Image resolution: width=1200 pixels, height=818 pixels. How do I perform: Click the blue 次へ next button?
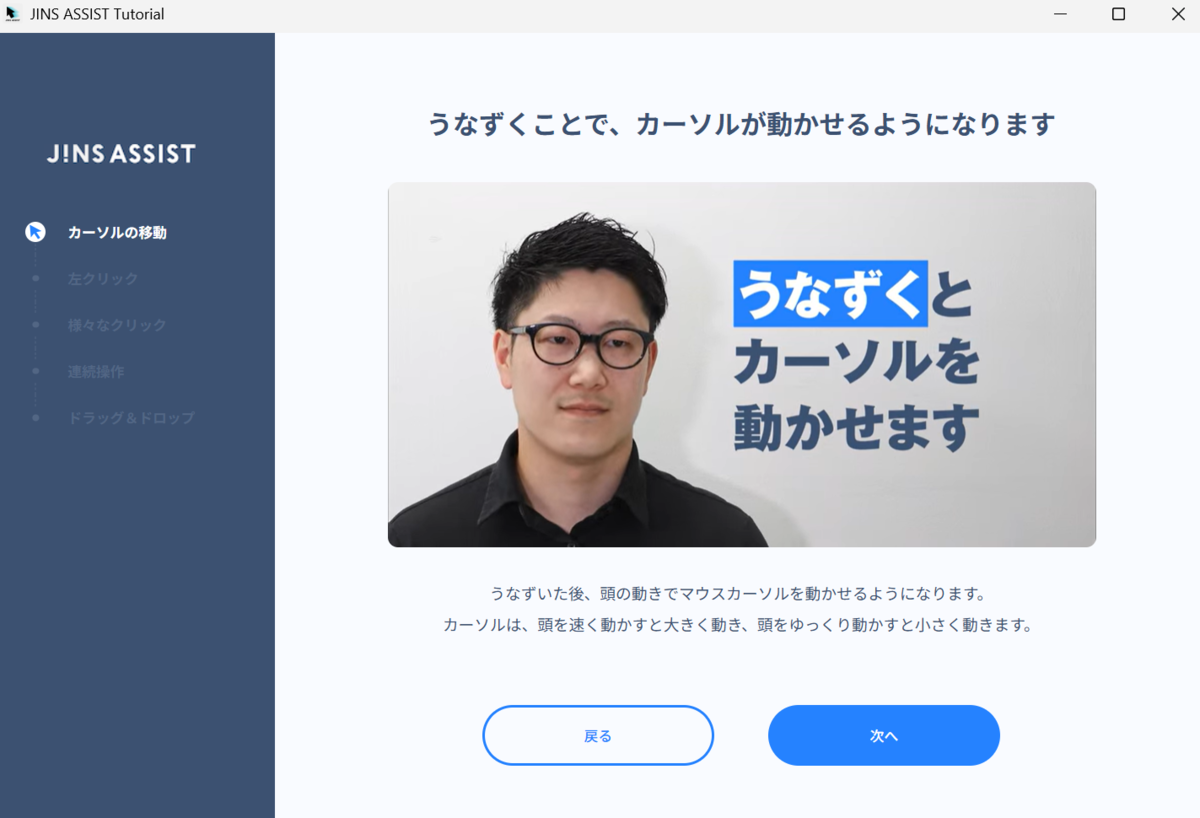(884, 735)
